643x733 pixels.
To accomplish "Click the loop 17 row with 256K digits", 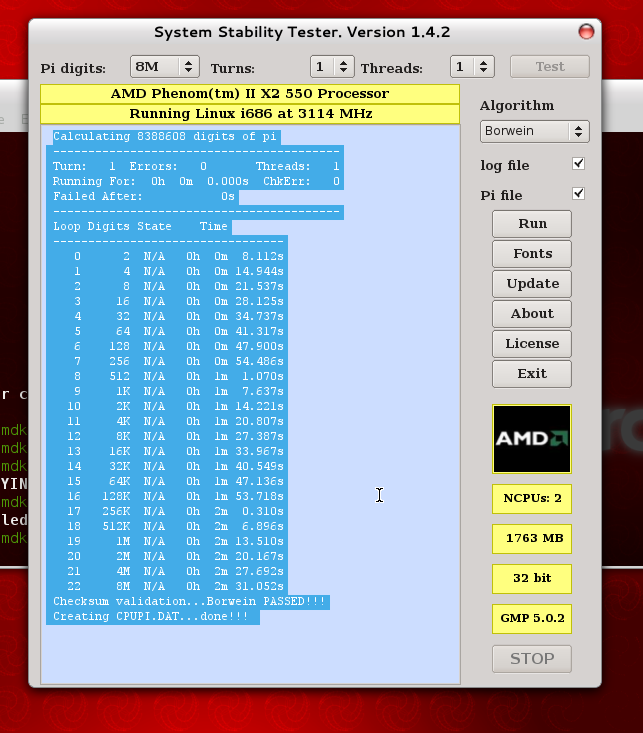I will tap(167, 511).
